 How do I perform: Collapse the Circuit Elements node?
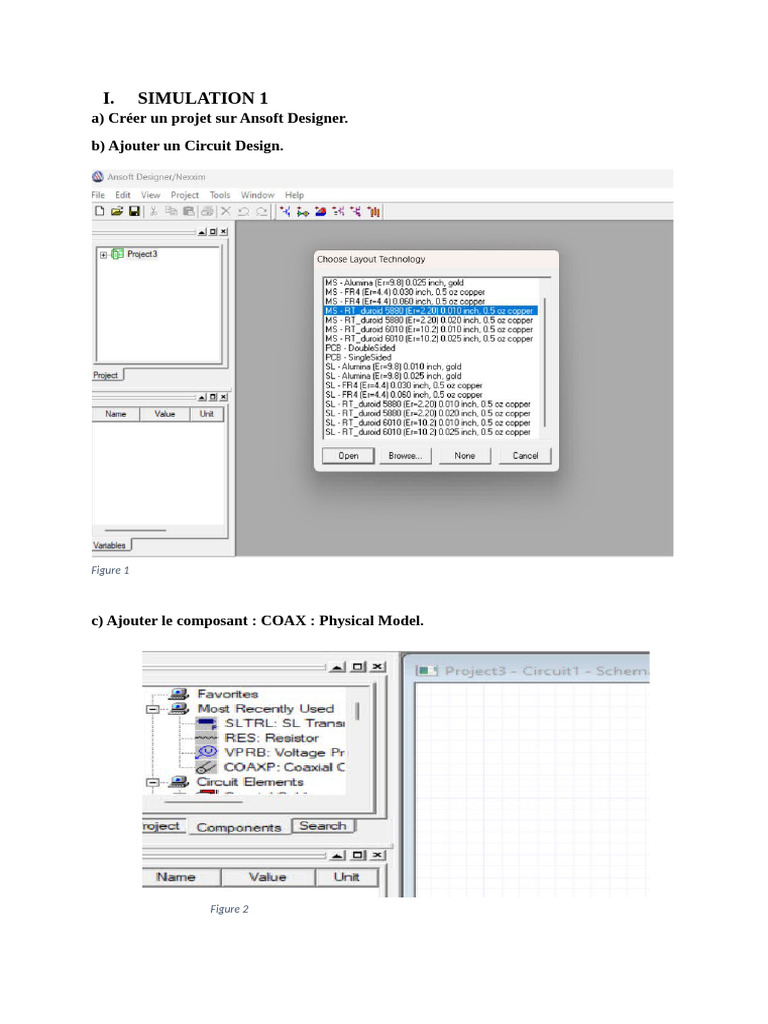(153, 782)
